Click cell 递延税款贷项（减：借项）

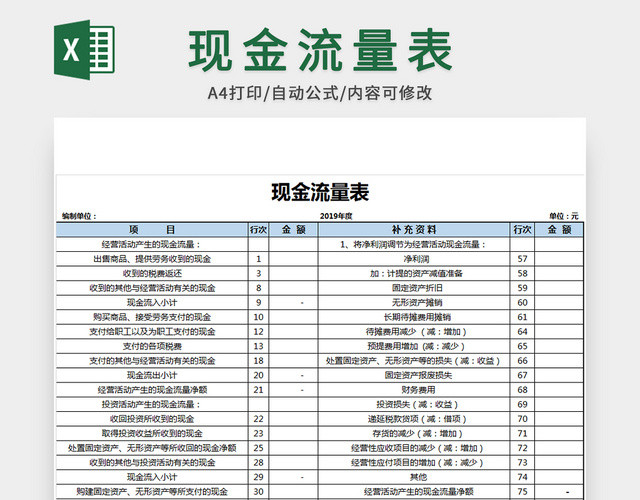pos(414,419)
